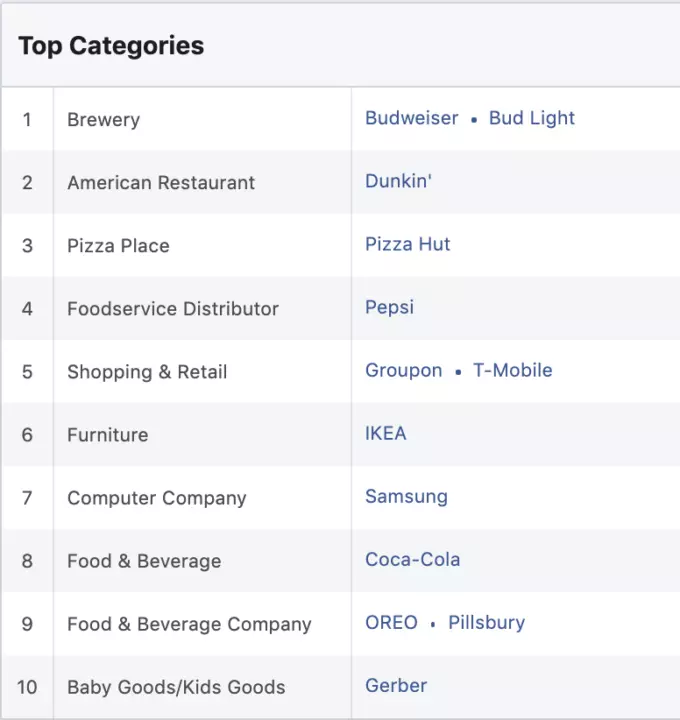Select the Pizza Place category
The image size is (680, 720).
pyautogui.click(x=118, y=246)
